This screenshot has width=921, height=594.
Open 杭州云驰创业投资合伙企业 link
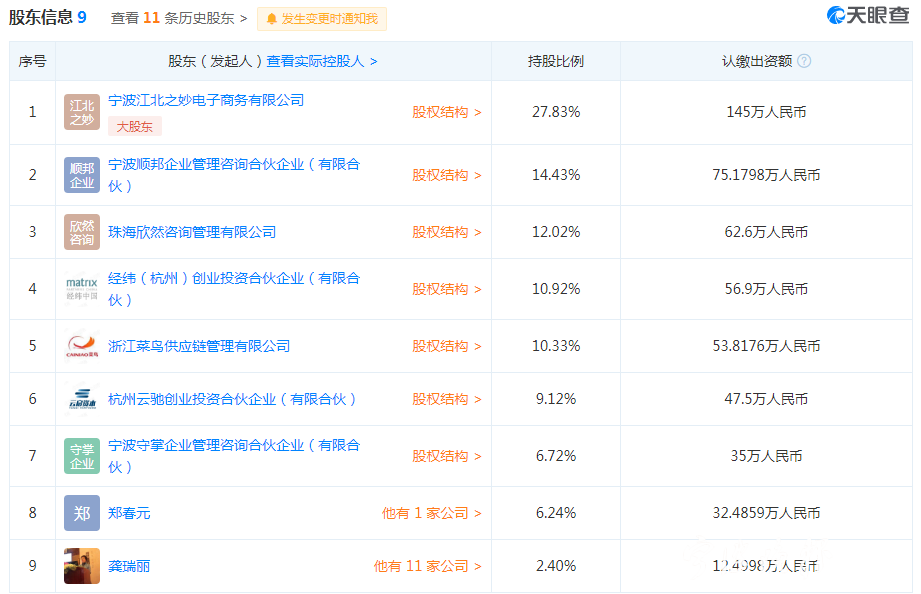tap(232, 399)
